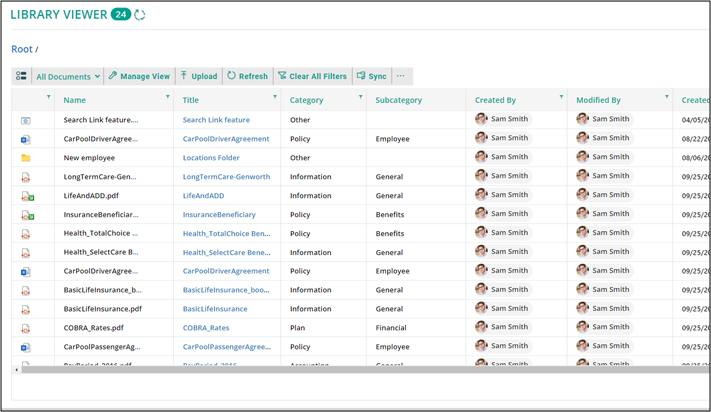711x412 pixels.
Task: Click the PDF icon for LongTermCare-Gen row
Action: pyautogui.click(x=26, y=177)
